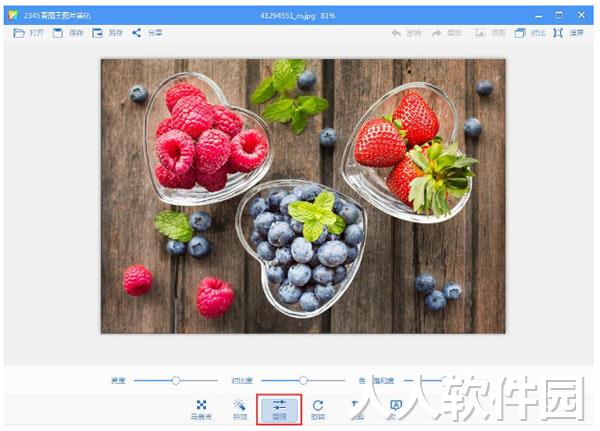
Task: Close the picture editor window
Action: 581,15
